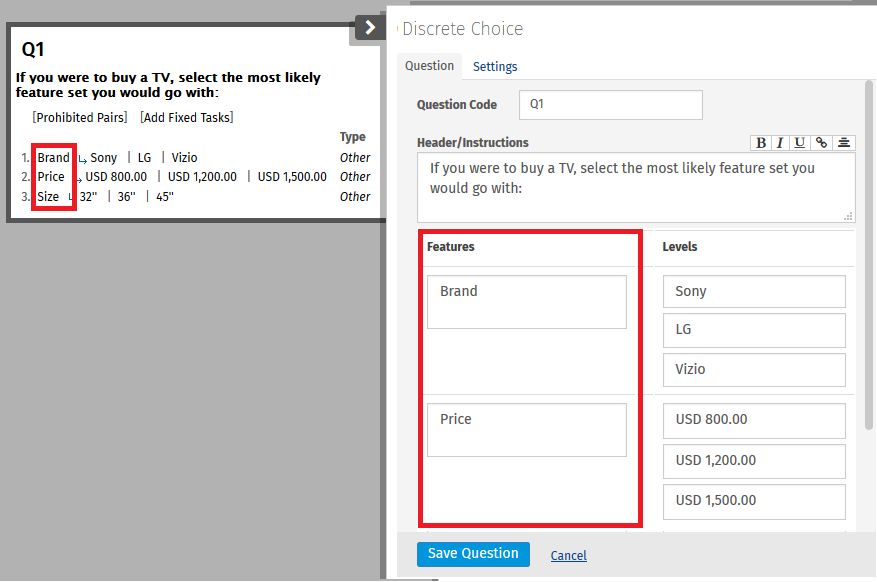Apply italic formatting to the header text
The width and height of the screenshot is (877, 582).
[780, 142]
